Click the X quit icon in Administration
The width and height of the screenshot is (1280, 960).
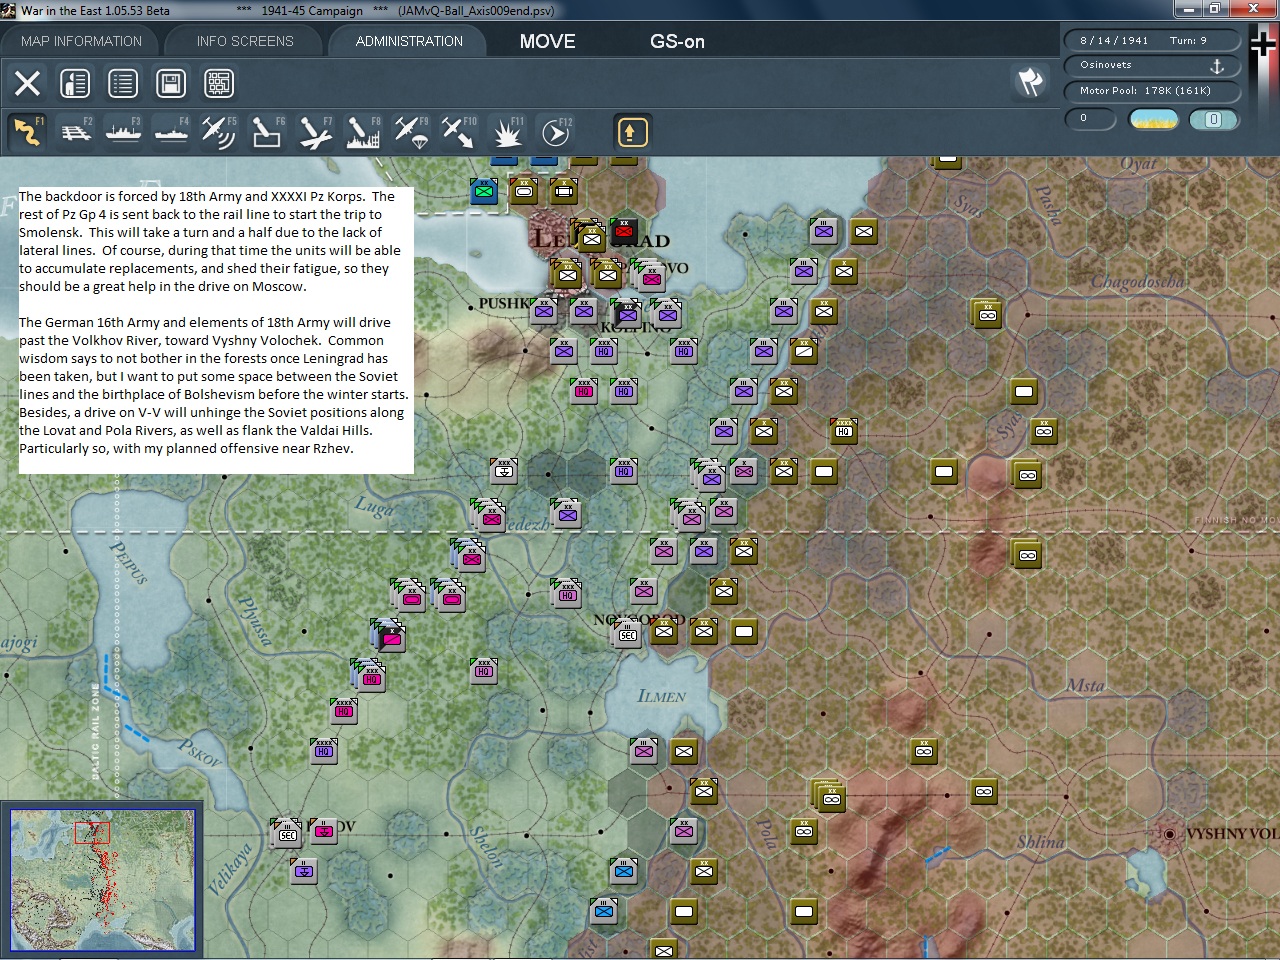pos(27,83)
